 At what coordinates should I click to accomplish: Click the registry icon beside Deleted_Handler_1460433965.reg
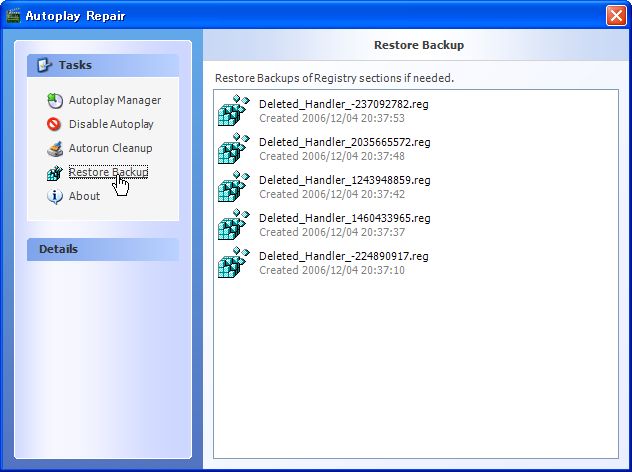point(234,225)
